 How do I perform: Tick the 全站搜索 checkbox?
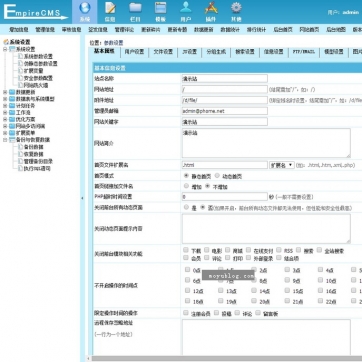click(x=319, y=250)
